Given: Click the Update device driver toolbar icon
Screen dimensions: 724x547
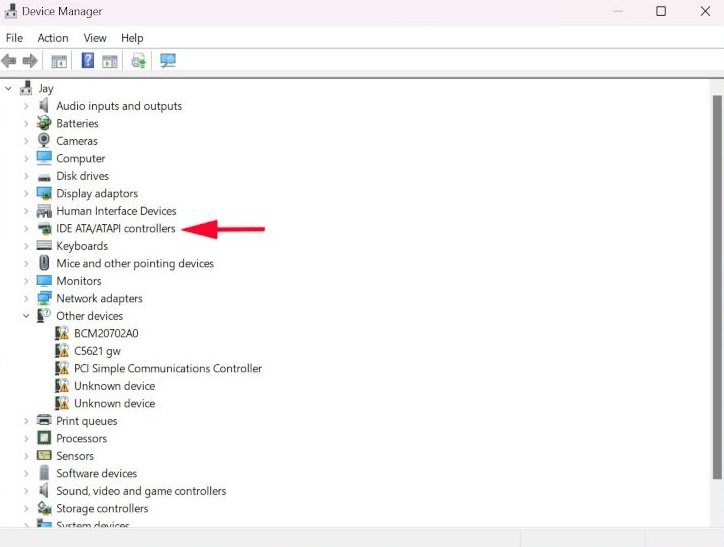Looking at the screenshot, I should click(138, 60).
